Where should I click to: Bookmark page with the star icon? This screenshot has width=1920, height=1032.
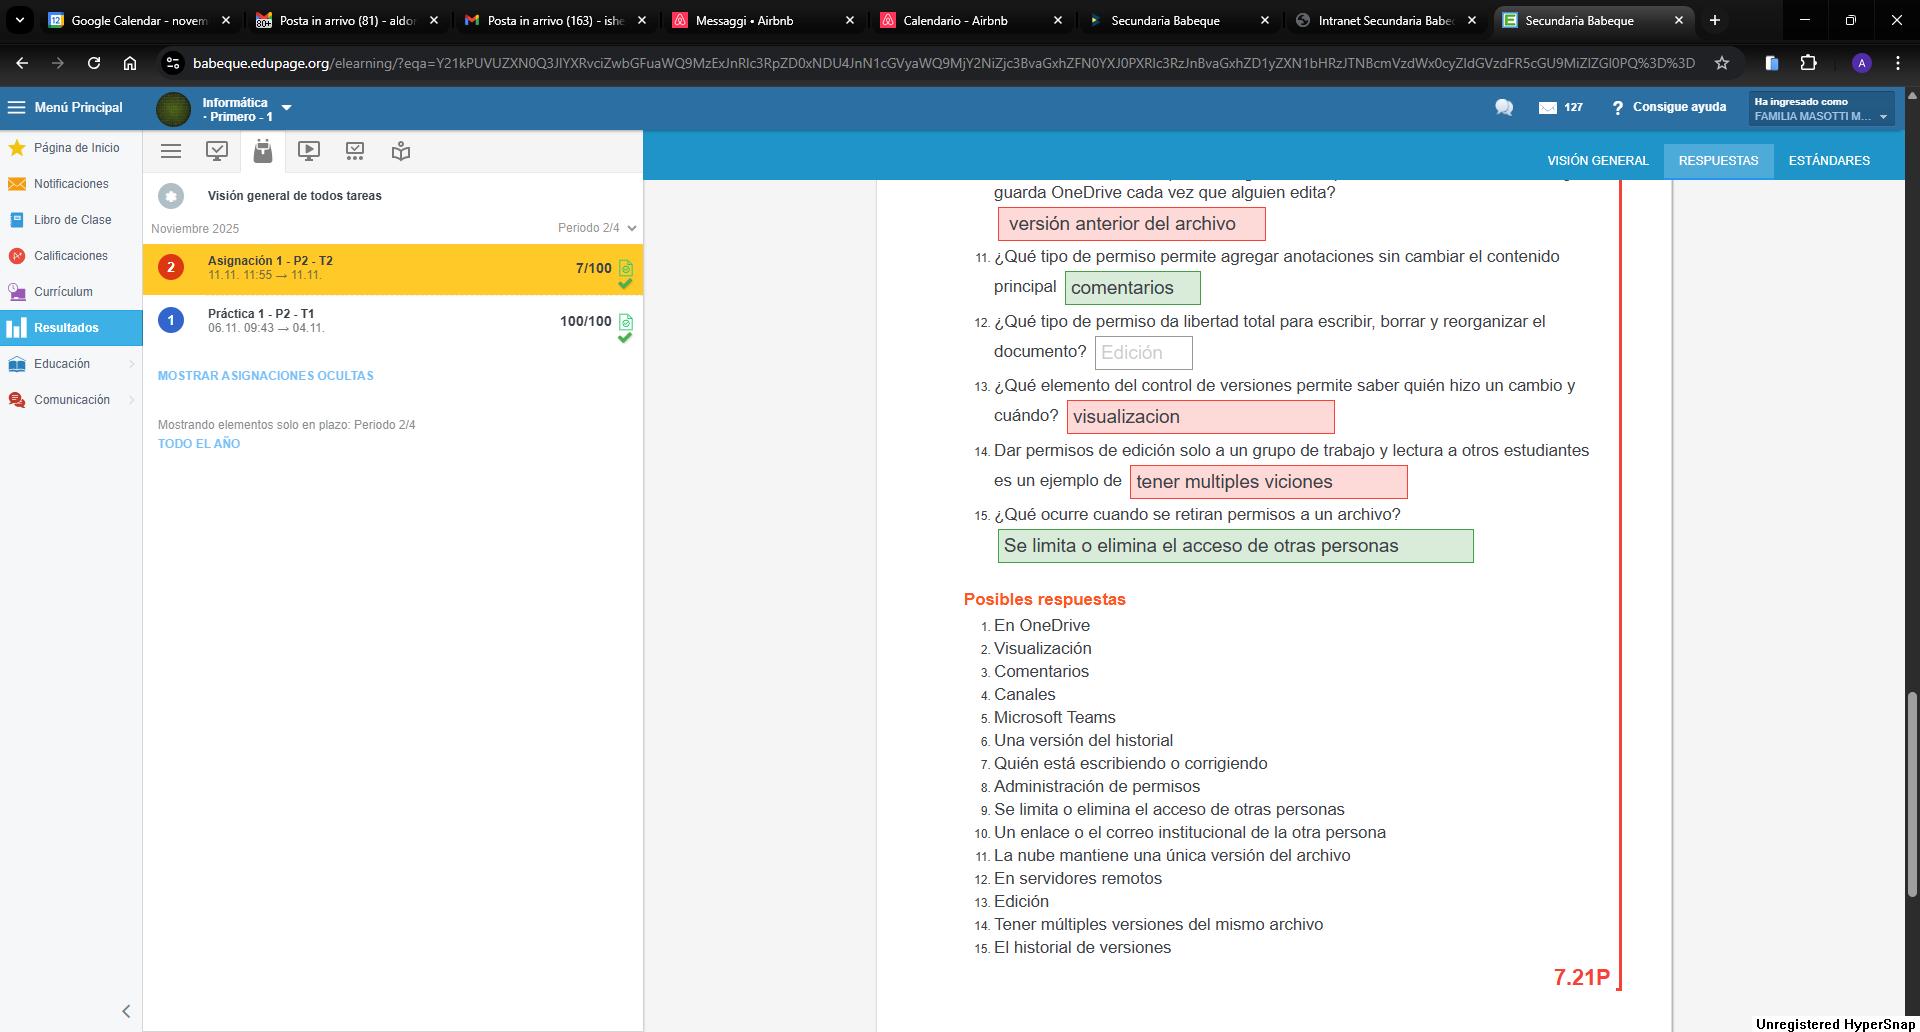[x=1721, y=63]
